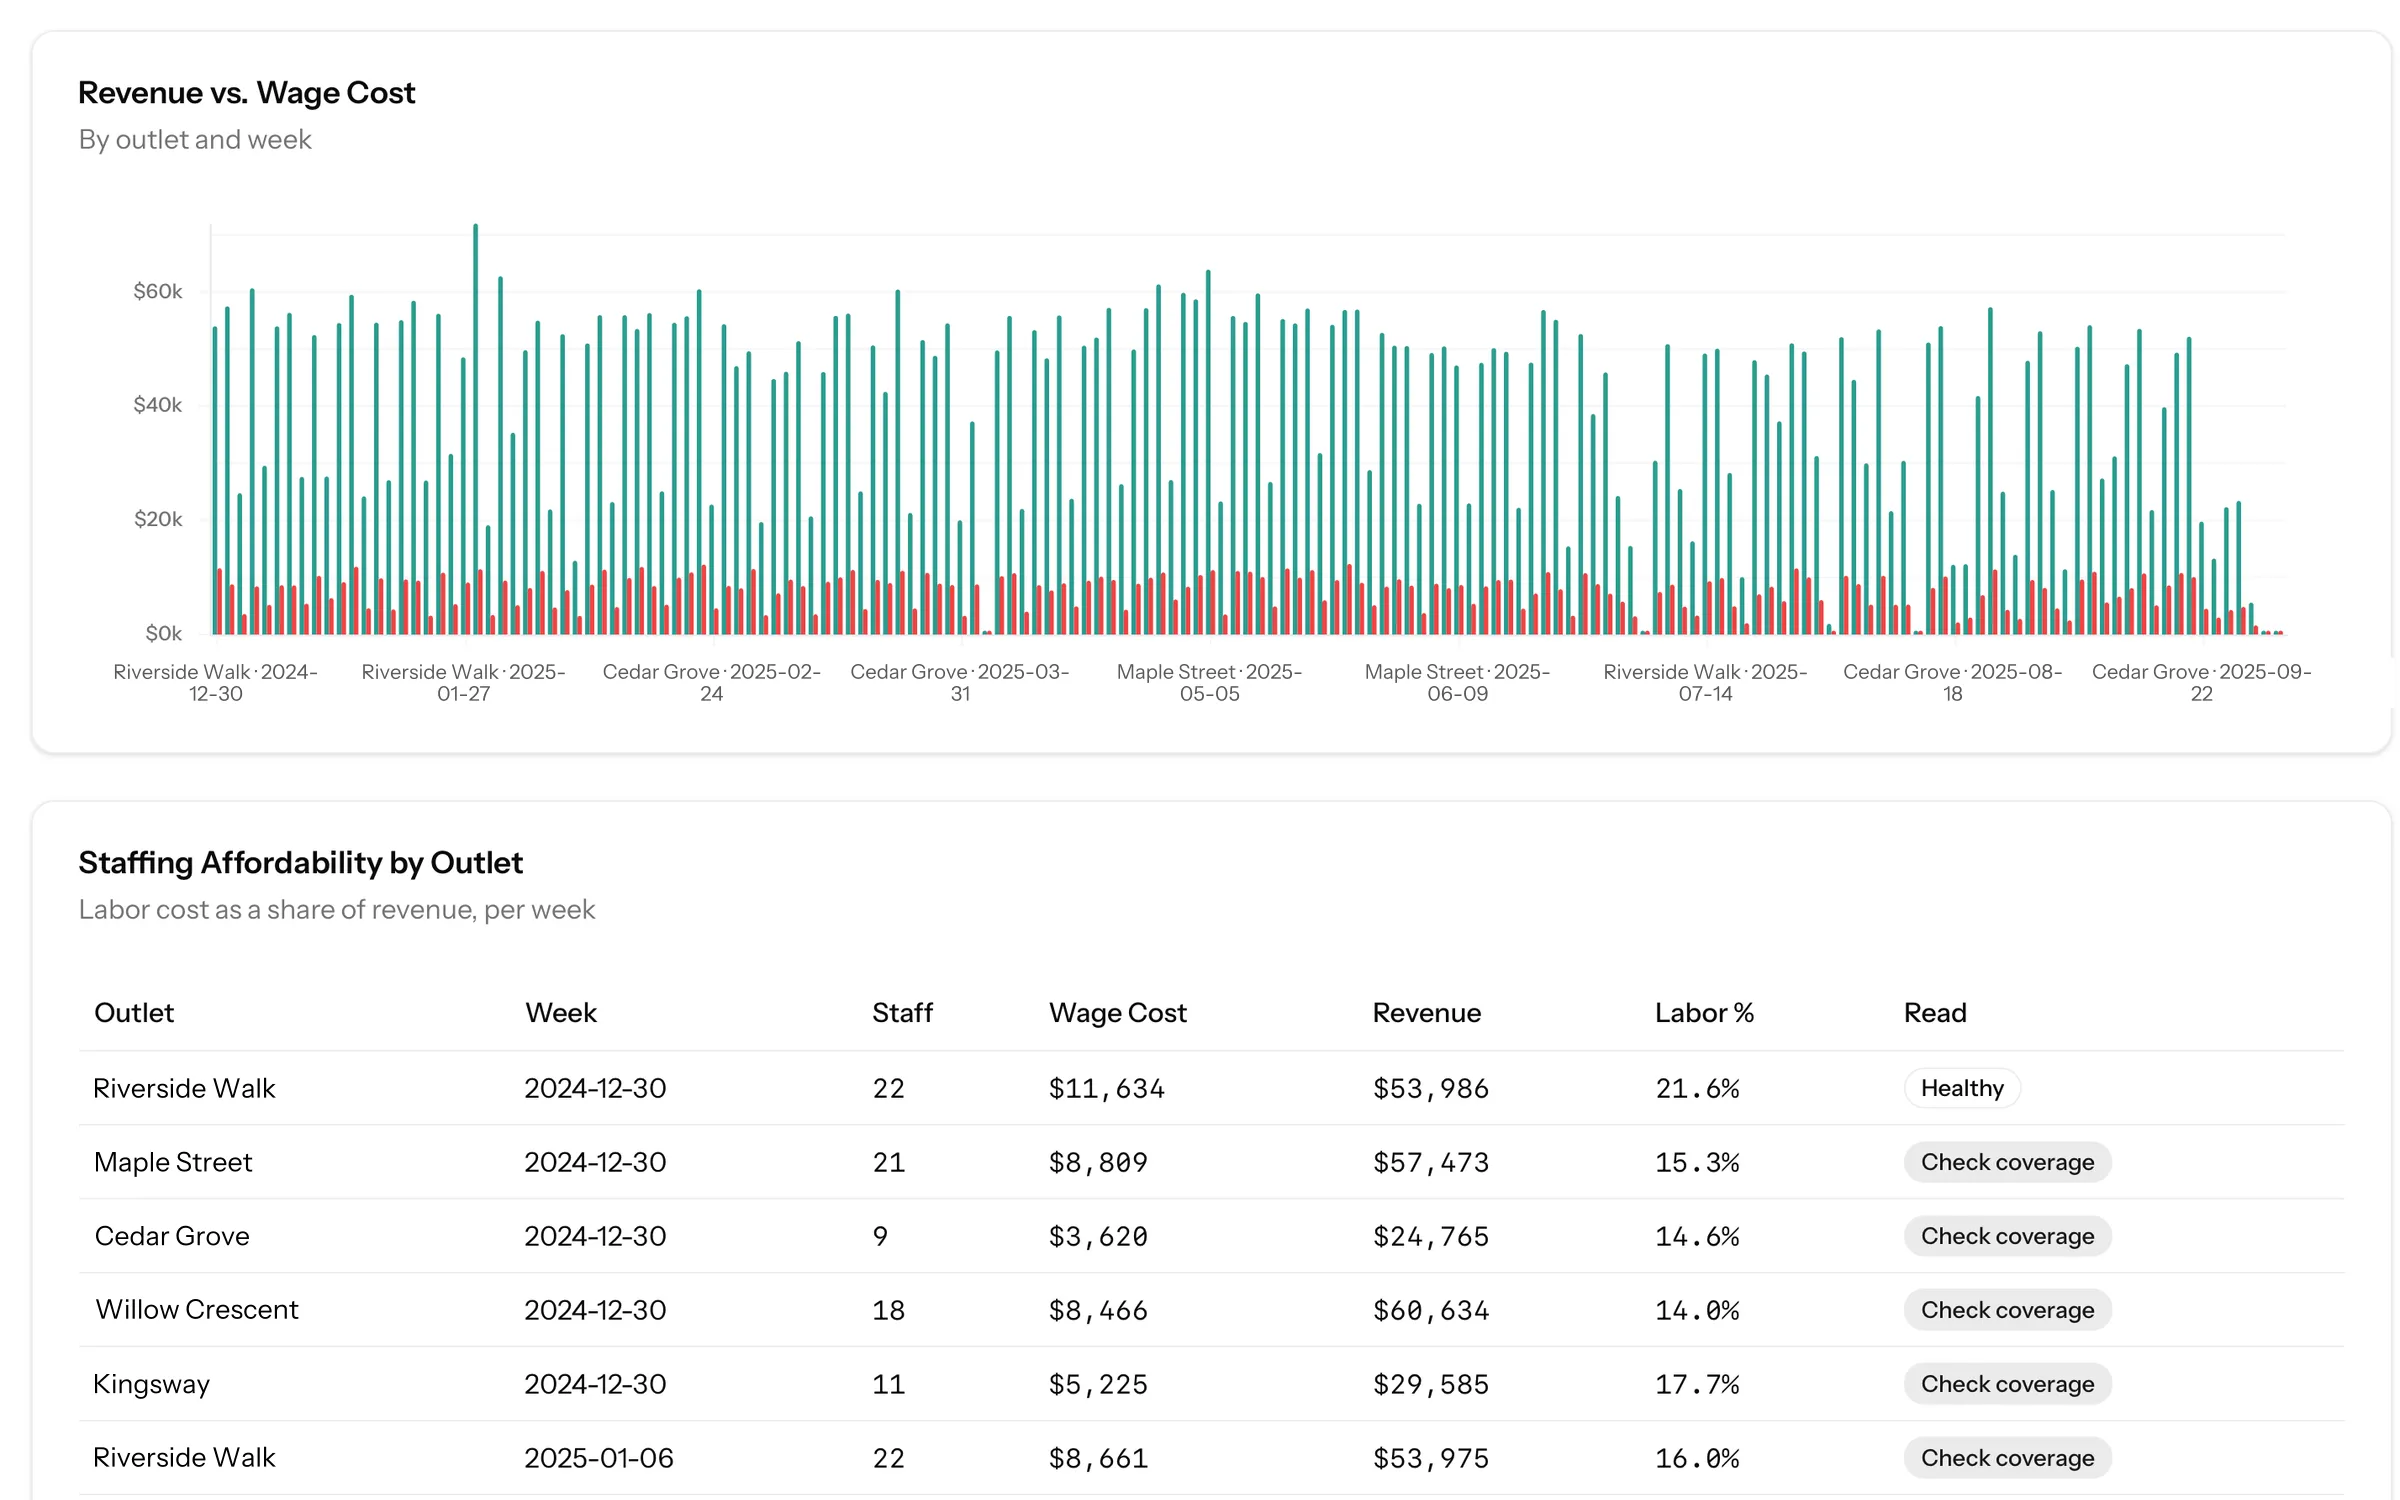
Task: Click the Riverside Walk 2025-01-27 axis label
Action: (x=464, y=682)
